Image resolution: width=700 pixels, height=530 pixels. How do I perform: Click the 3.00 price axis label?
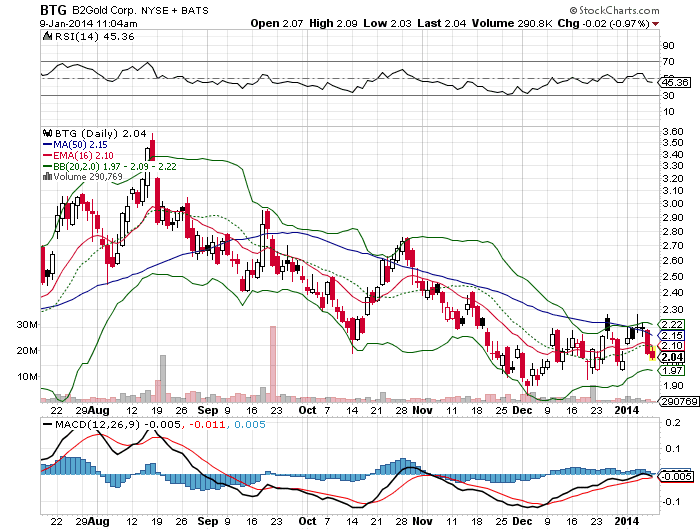coord(673,203)
